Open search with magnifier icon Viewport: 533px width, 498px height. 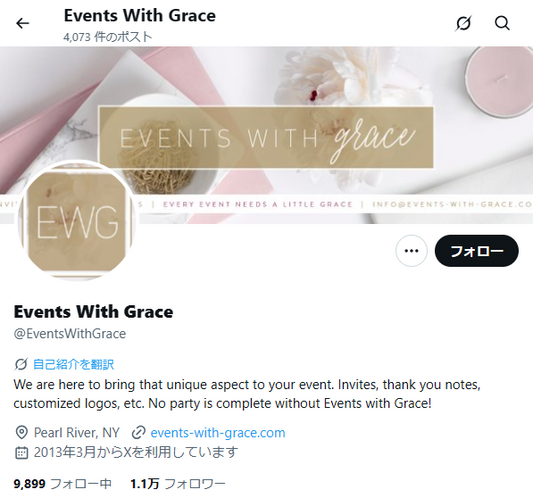point(502,23)
